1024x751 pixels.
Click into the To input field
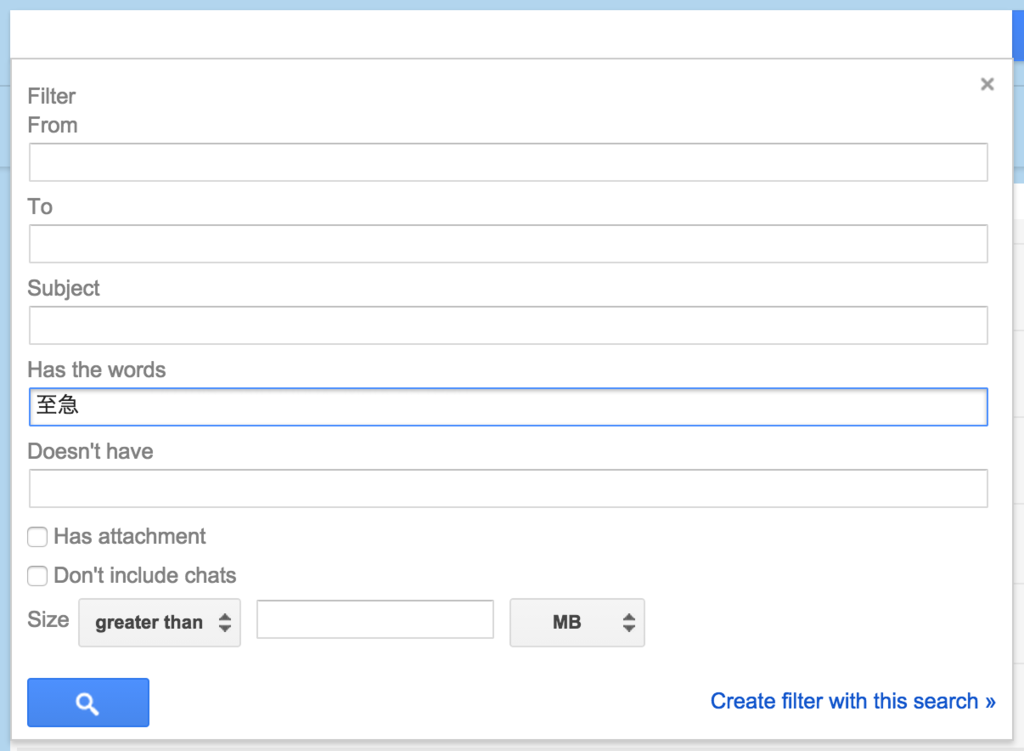click(508, 244)
